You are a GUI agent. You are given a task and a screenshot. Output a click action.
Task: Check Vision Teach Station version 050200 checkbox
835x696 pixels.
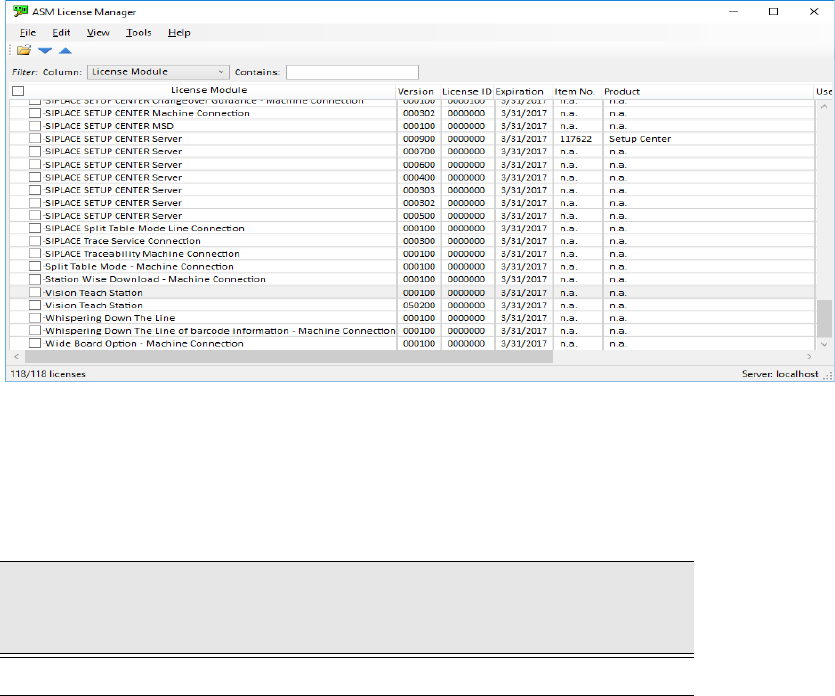[x=35, y=305]
